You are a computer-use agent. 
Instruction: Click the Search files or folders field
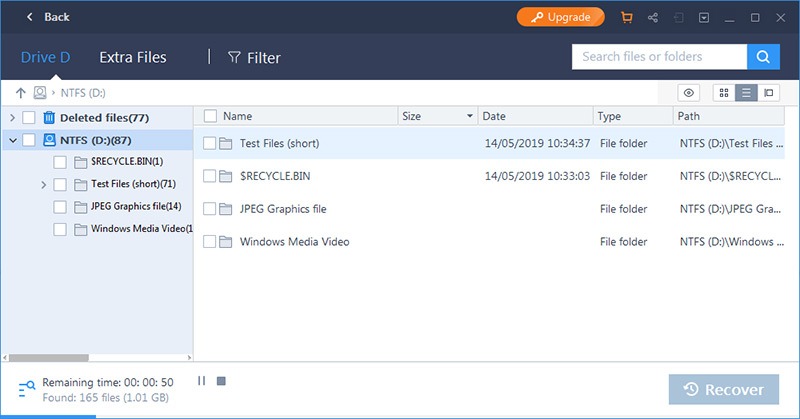click(x=659, y=57)
